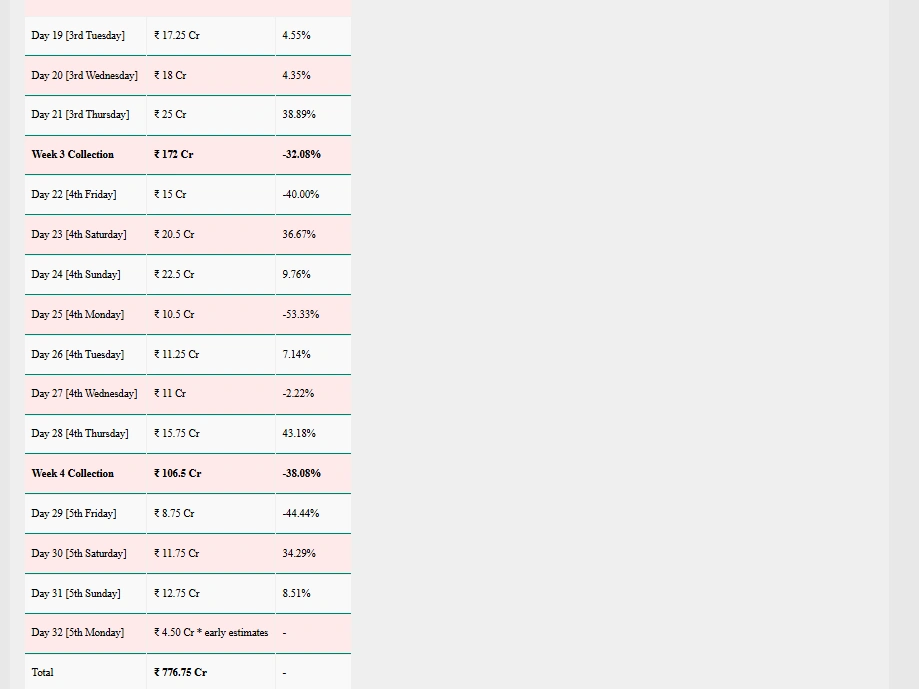The image size is (919, 689).
Task: Click the ₹ 12.75 Cr Sunday amount
Action: pyautogui.click(x=176, y=593)
